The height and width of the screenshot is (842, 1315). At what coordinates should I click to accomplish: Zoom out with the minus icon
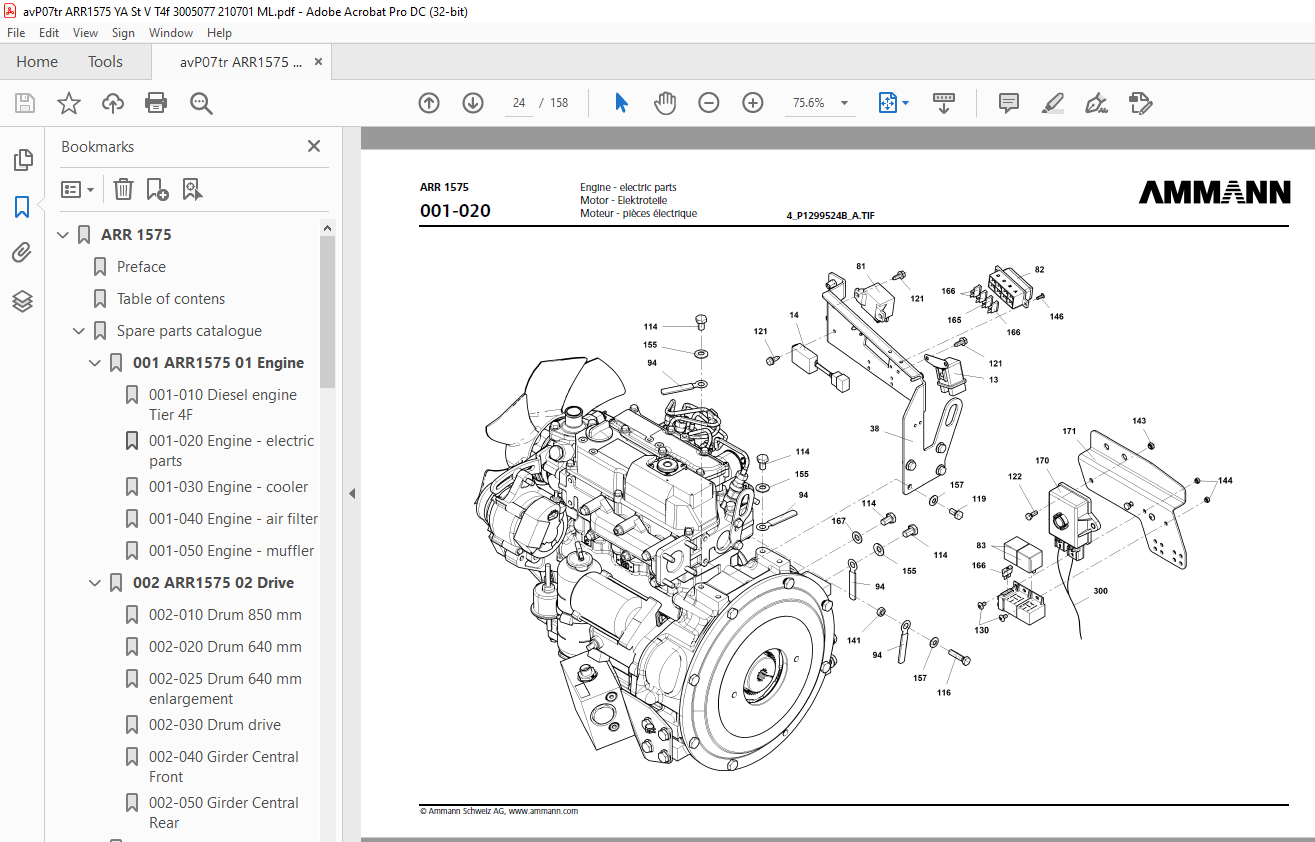tap(709, 103)
